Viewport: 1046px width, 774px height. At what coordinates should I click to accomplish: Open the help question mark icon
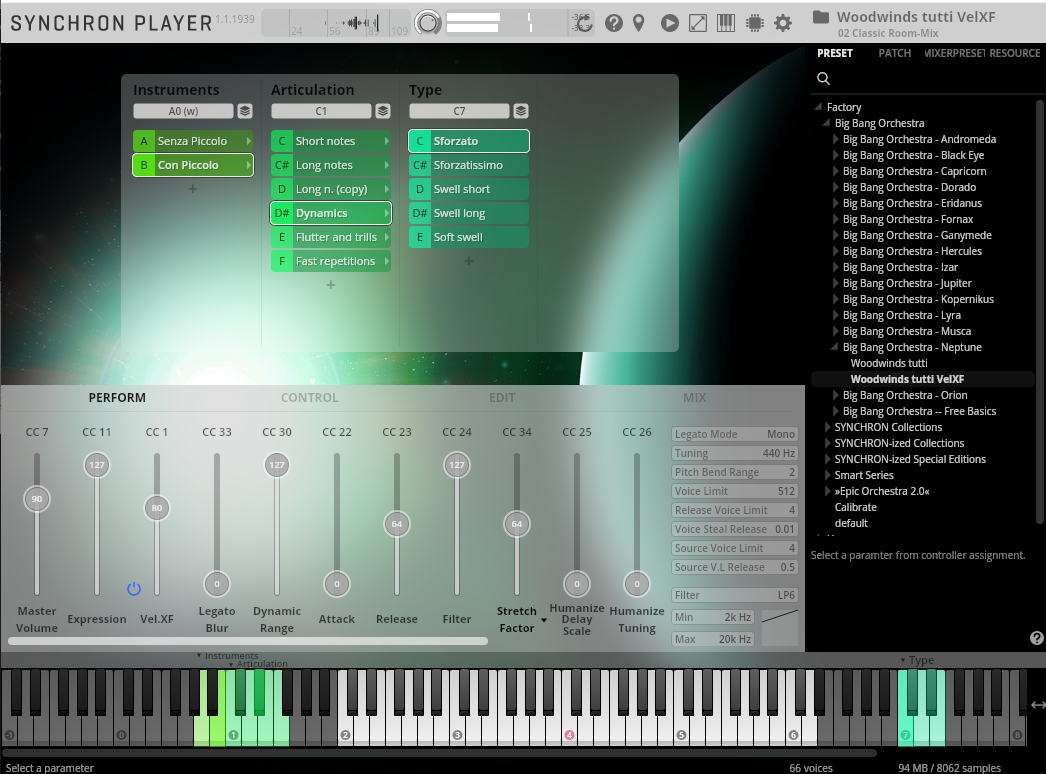point(614,23)
